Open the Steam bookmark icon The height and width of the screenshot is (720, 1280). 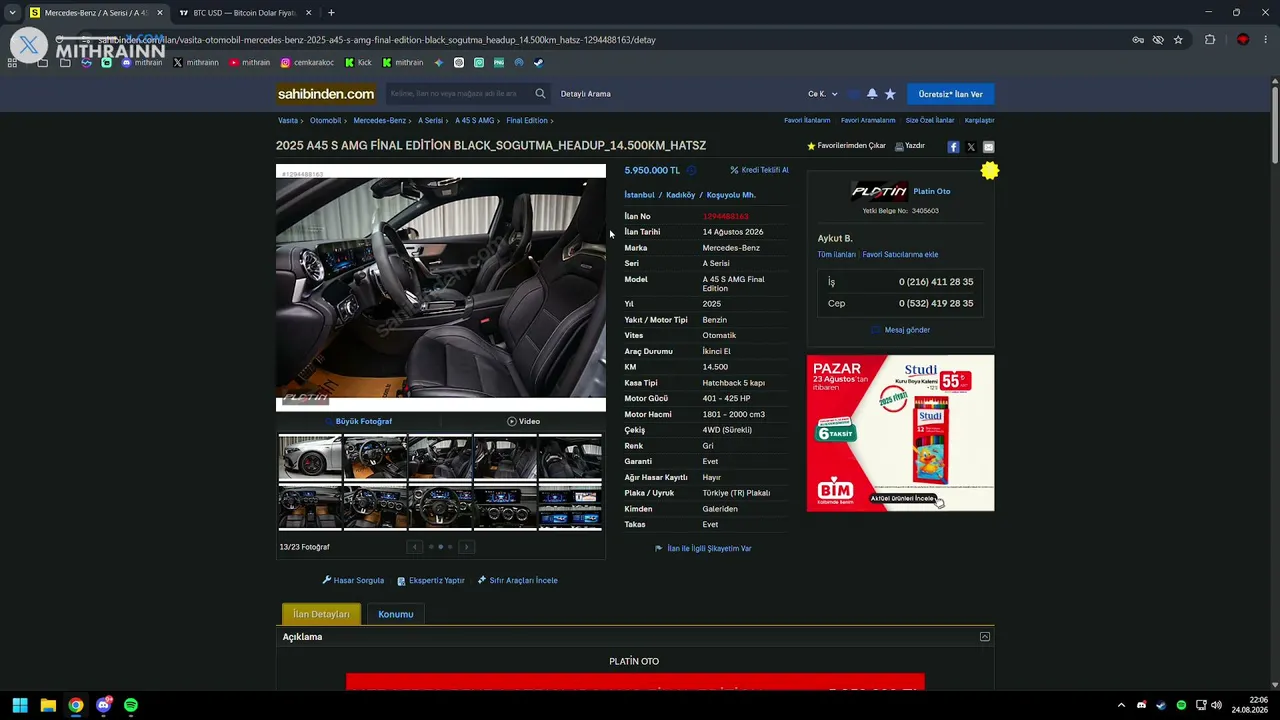click(538, 62)
